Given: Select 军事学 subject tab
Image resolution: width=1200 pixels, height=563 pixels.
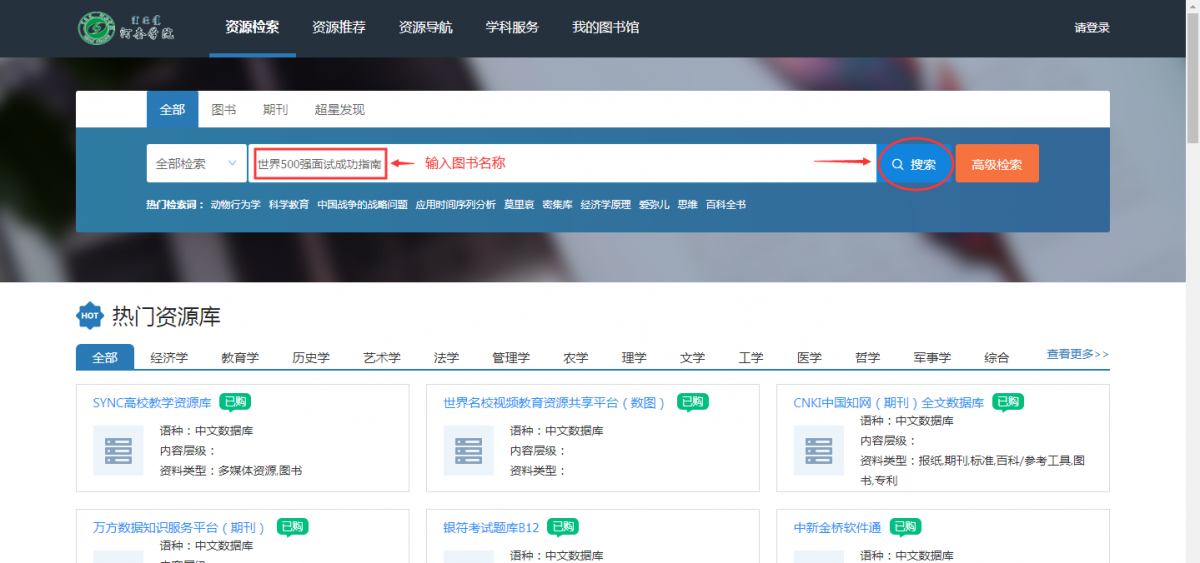Looking at the screenshot, I should [x=932, y=357].
